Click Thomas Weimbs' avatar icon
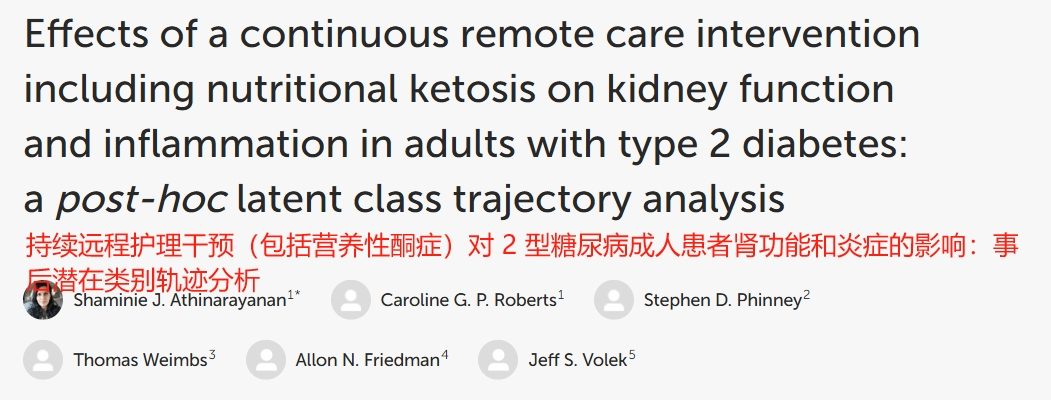This screenshot has height=400, width=1051. click(43, 360)
